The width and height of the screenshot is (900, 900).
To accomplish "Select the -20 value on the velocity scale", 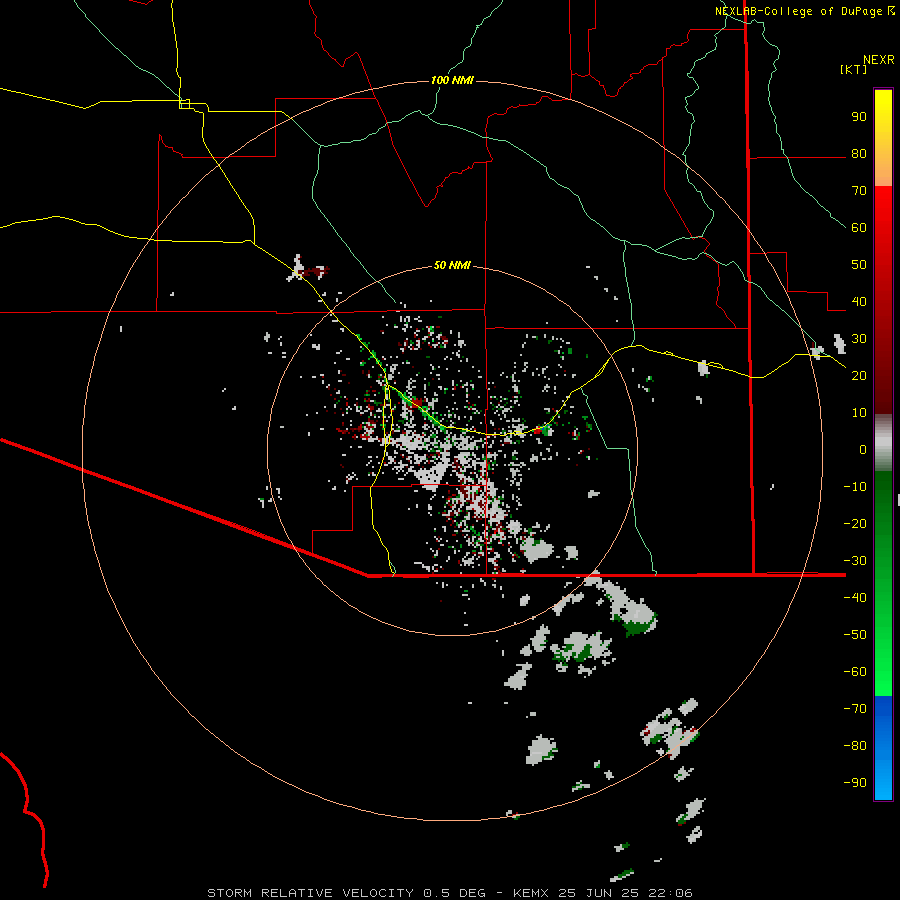I will click(855, 523).
